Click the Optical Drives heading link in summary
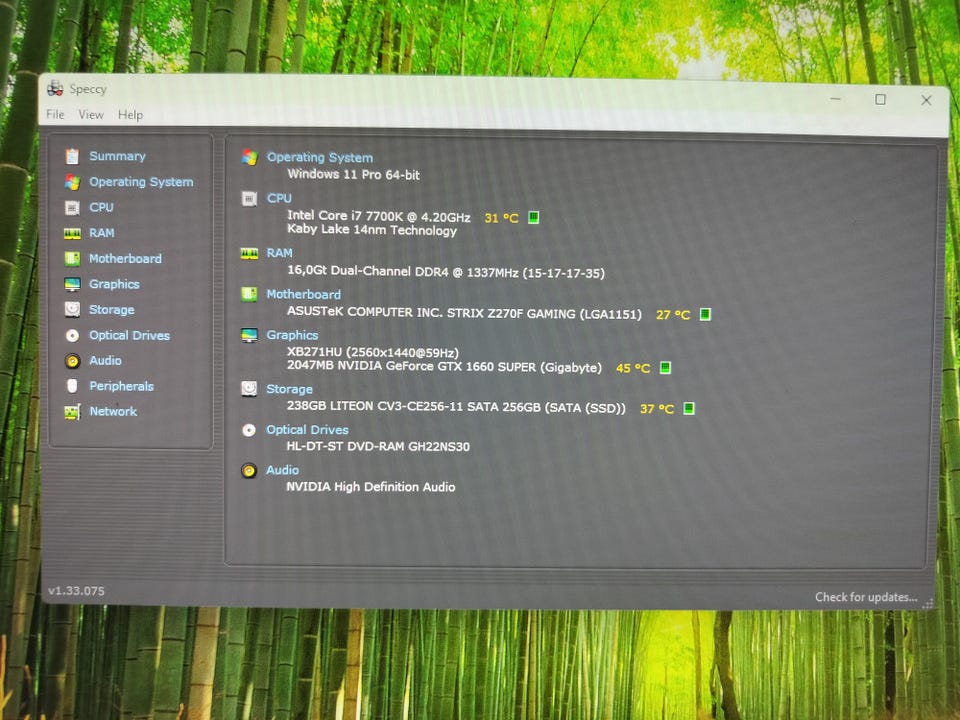The width and height of the screenshot is (960, 720). point(307,430)
